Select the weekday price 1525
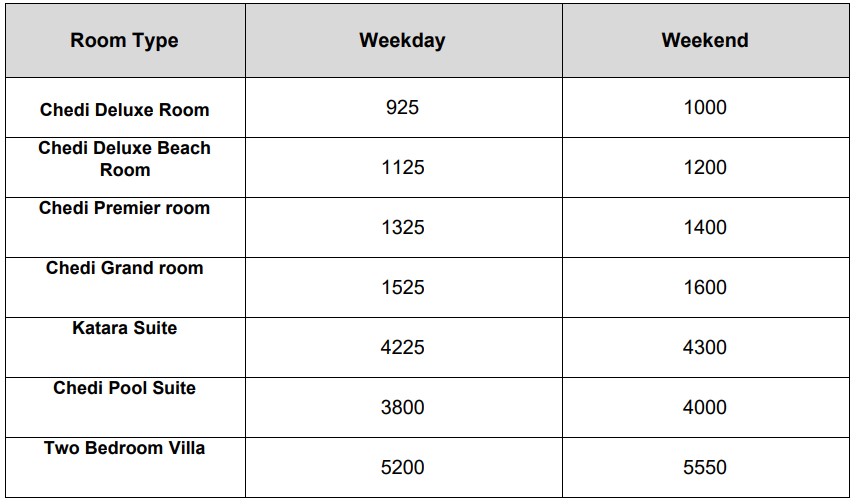This screenshot has width=856, height=504. point(402,288)
